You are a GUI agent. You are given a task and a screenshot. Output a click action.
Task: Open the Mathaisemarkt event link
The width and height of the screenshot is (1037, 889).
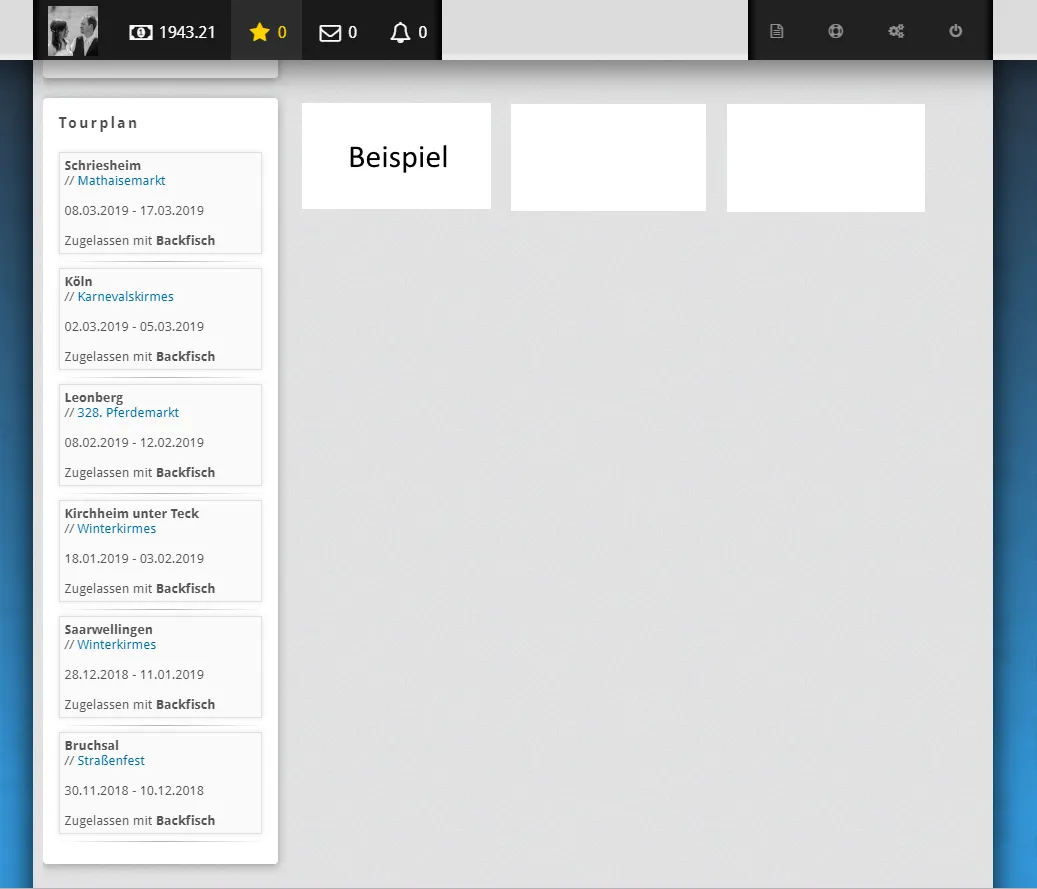coord(121,181)
